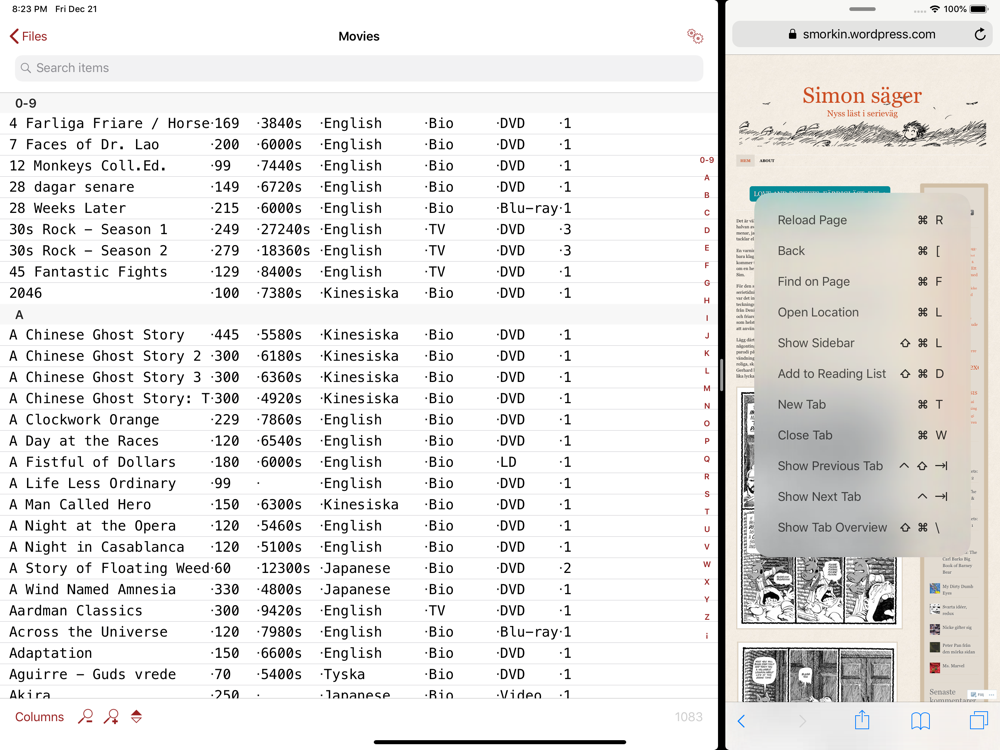Select the Across the Universe row
Screen dimensions: 1000x750
click(x=359, y=631)
